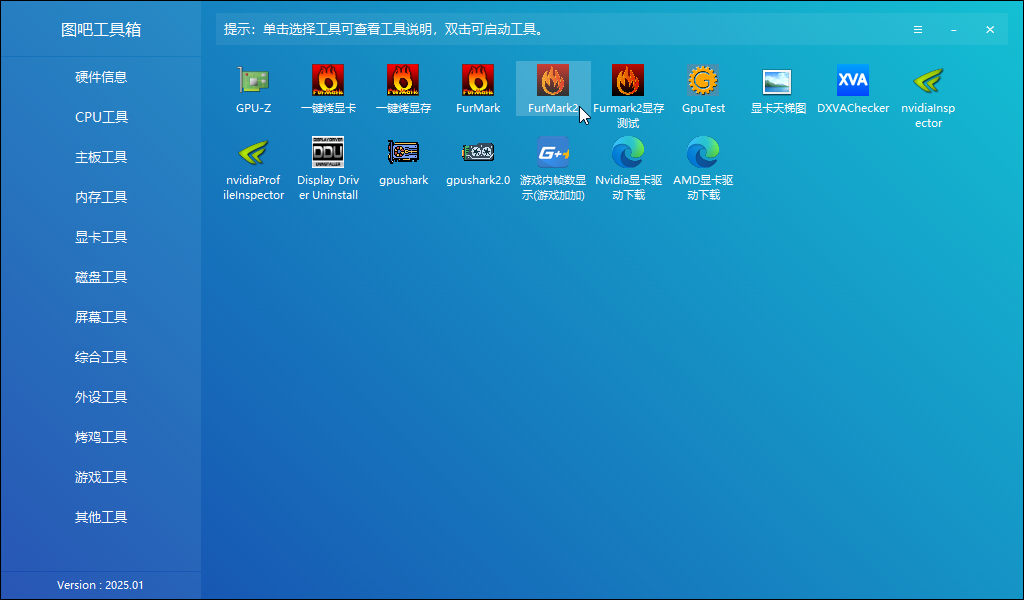The height and width of the screenshot is (600, 1024).
Task: Go to the 烤鸡工具 category
Action: [x=101, y=437]
